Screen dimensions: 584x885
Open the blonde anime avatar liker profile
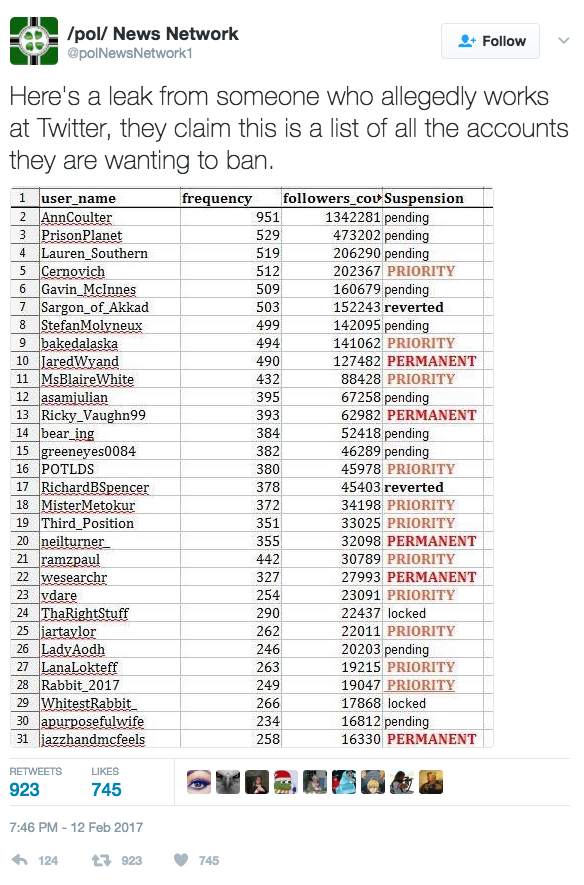pyautogui.click(x=373, y=782)
